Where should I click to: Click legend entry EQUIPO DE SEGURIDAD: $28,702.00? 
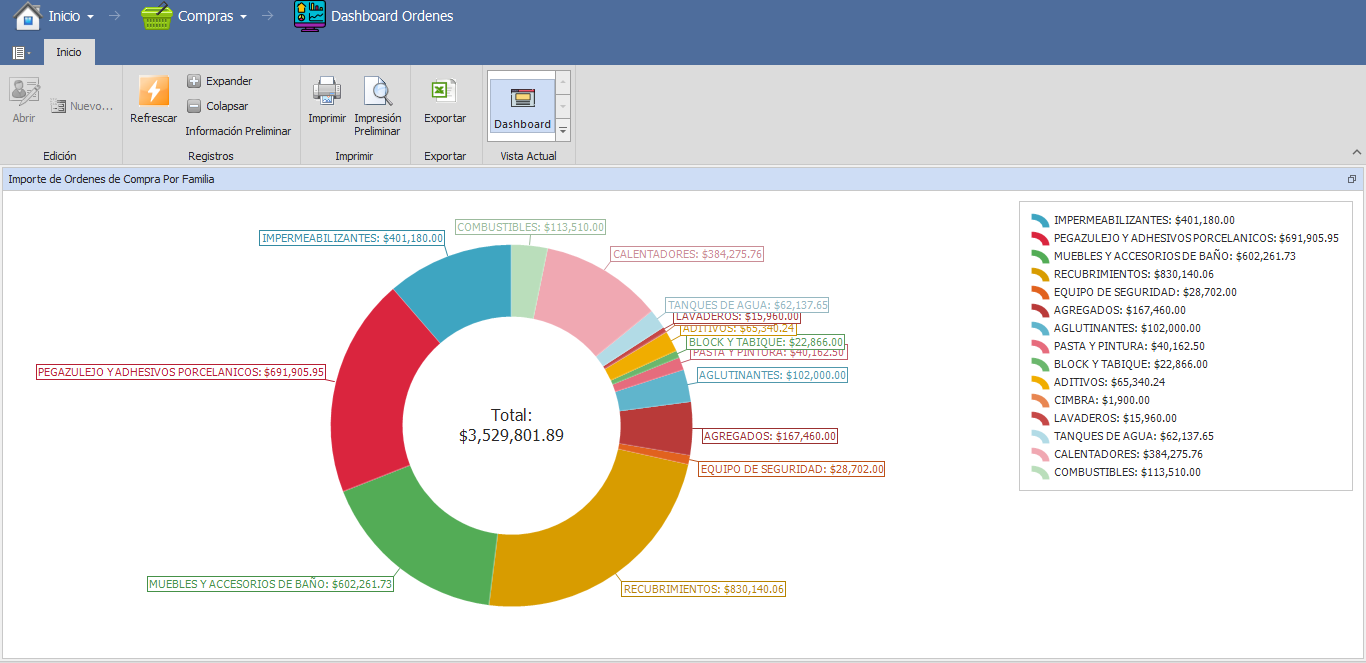coord(1145,292)
